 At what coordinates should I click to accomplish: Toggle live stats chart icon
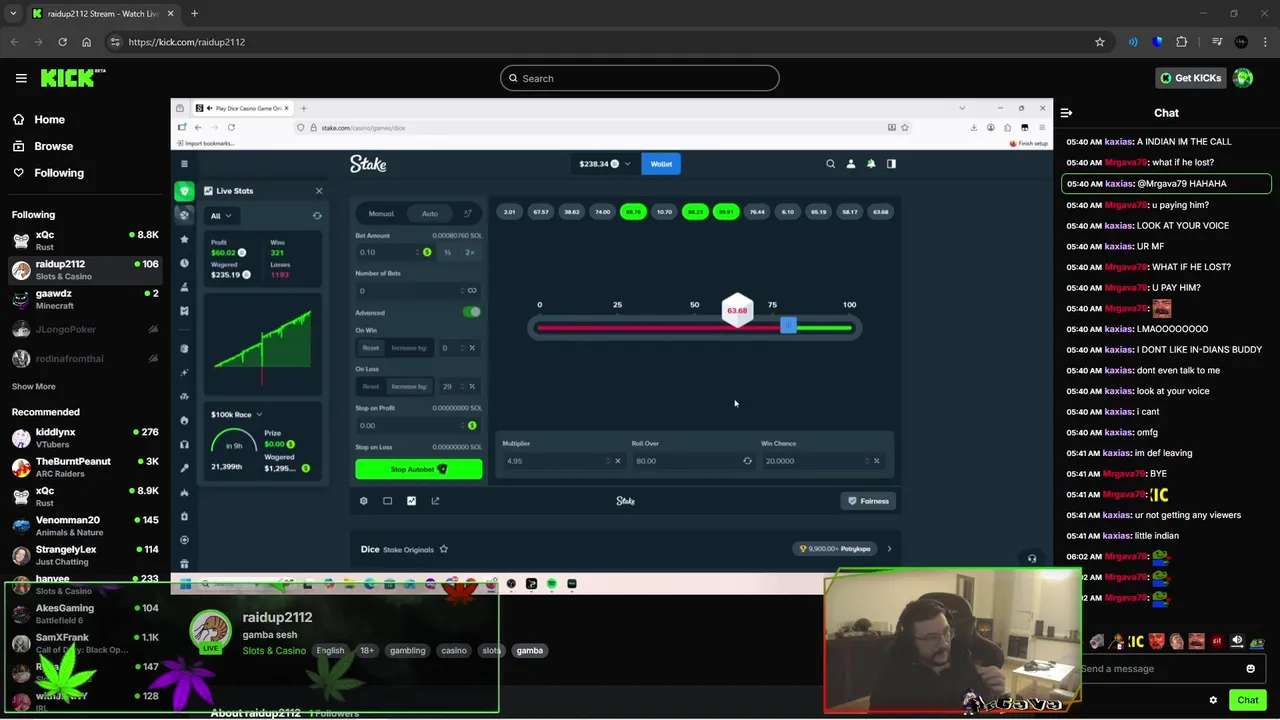(x=411, y=501)
